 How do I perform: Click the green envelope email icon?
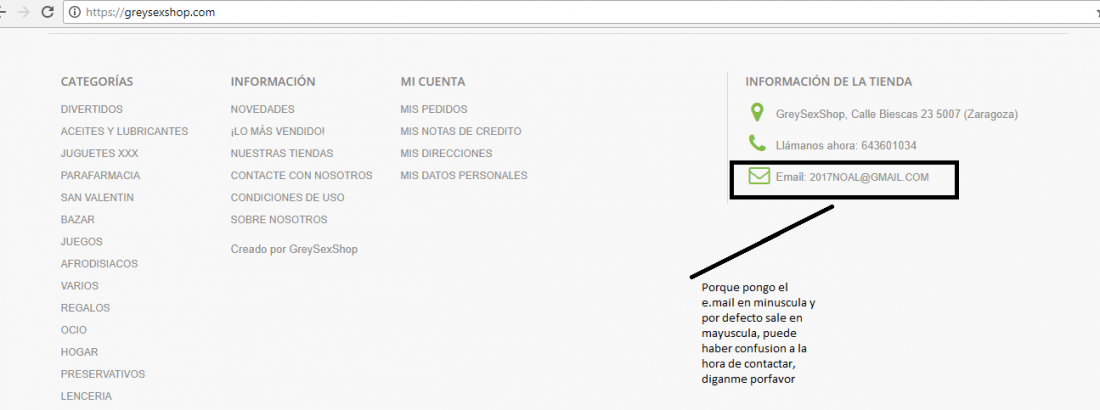point(759,176)
